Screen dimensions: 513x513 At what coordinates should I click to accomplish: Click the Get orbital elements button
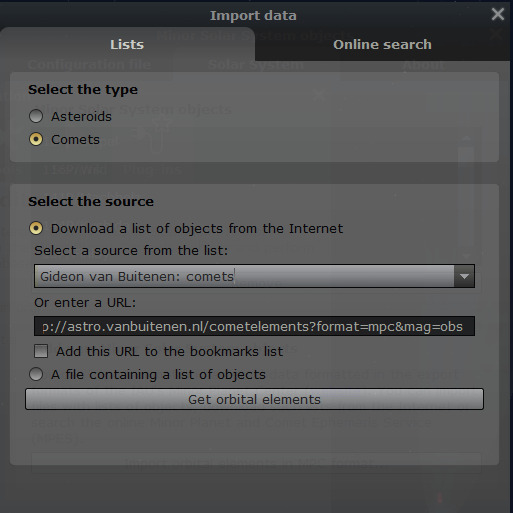tap(254, 399)
